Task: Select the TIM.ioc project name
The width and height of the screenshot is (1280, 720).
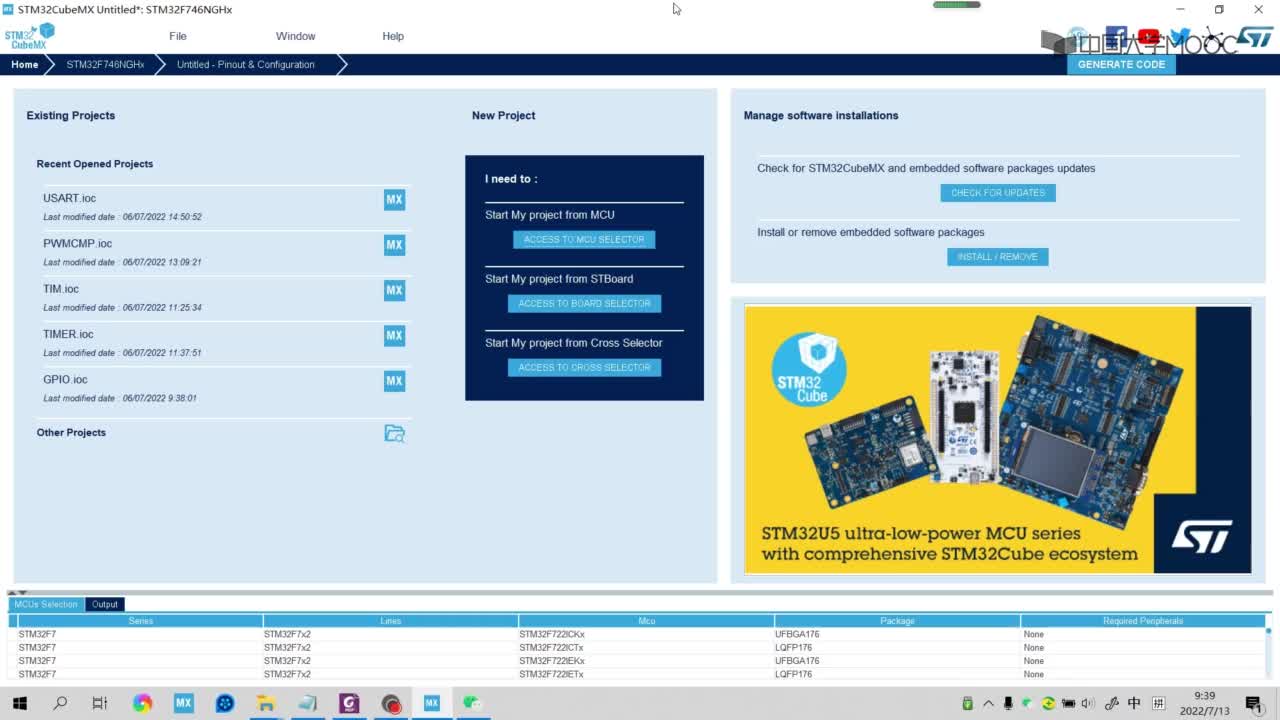Action: click(60, 289)
